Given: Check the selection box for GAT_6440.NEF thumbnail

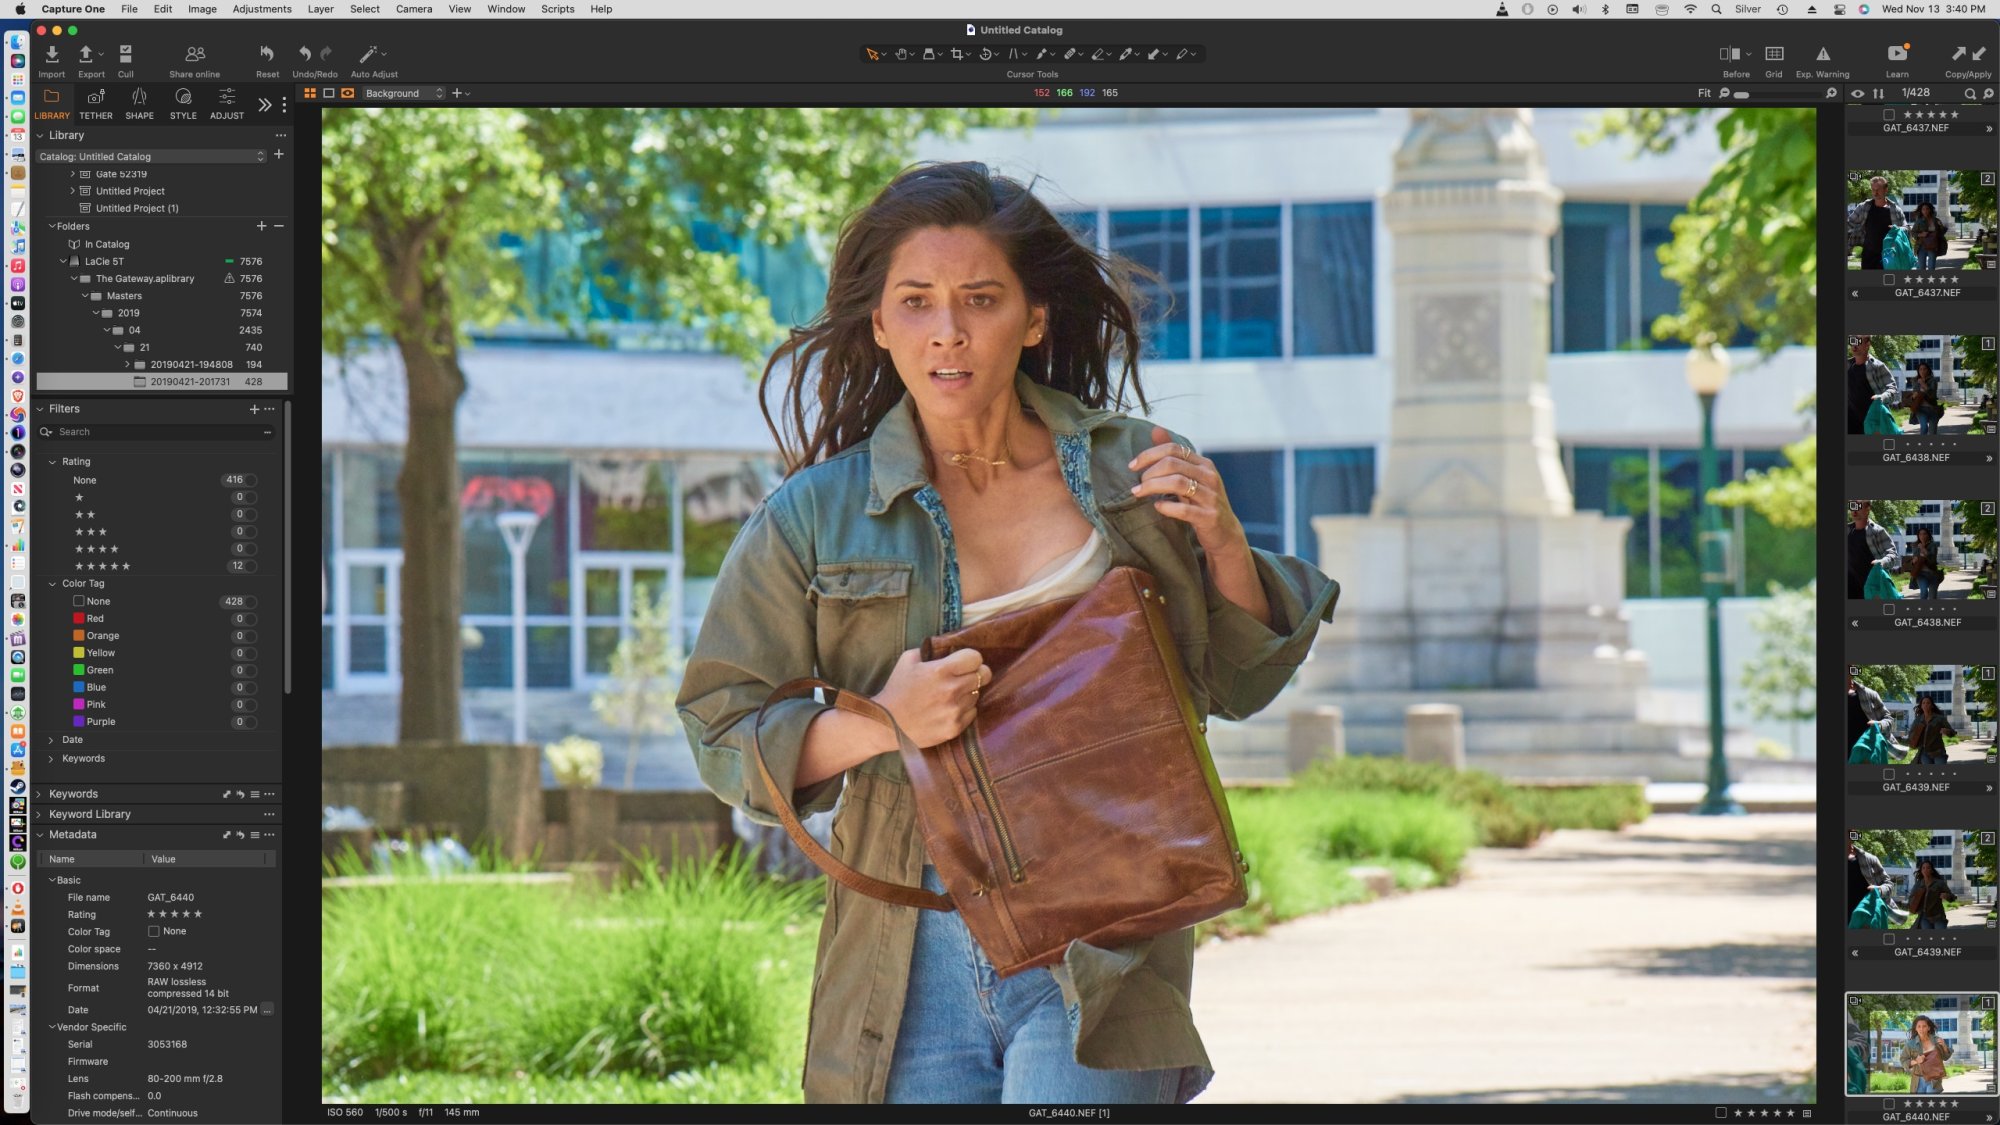Looking at the screenshot, I should pos(1889,1104).
